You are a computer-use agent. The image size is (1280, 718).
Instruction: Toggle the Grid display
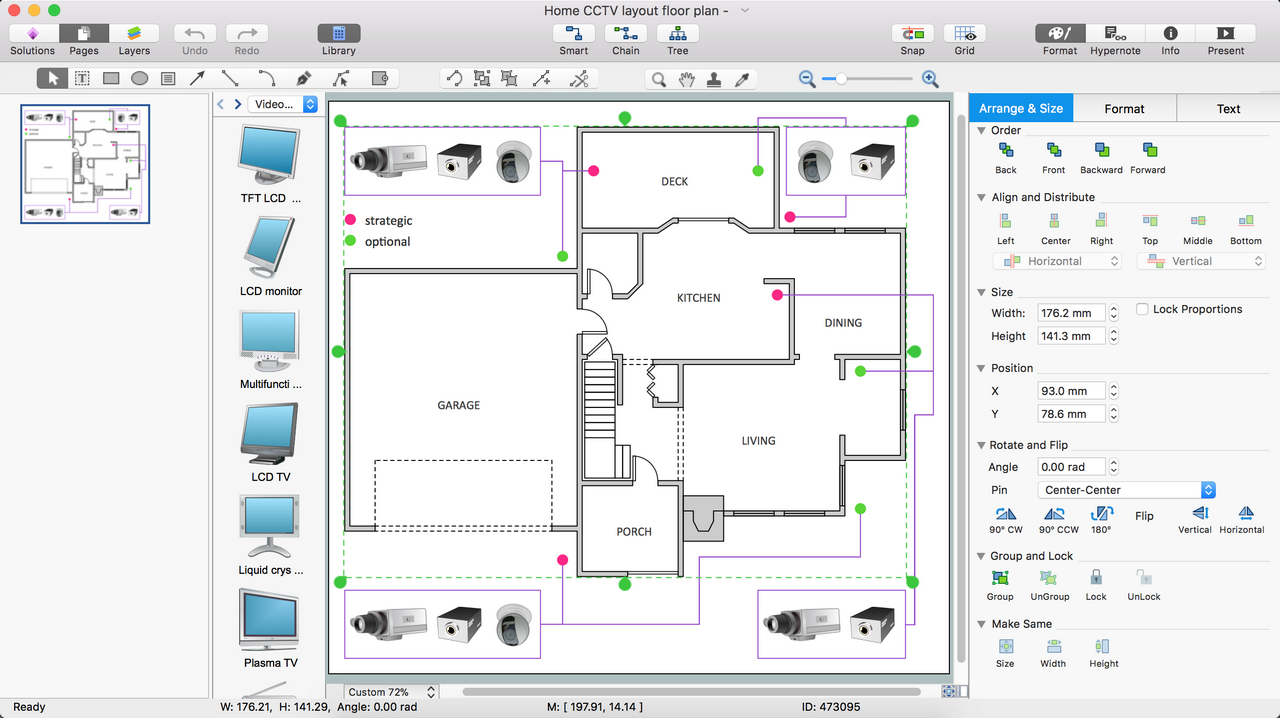point(964,34)
